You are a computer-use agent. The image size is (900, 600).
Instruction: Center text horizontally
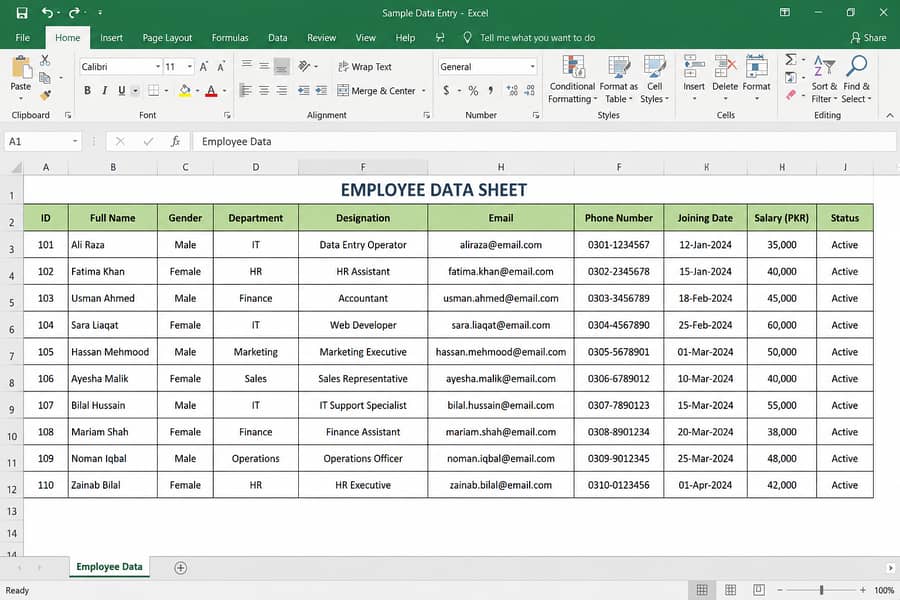(x=264, y=90)
